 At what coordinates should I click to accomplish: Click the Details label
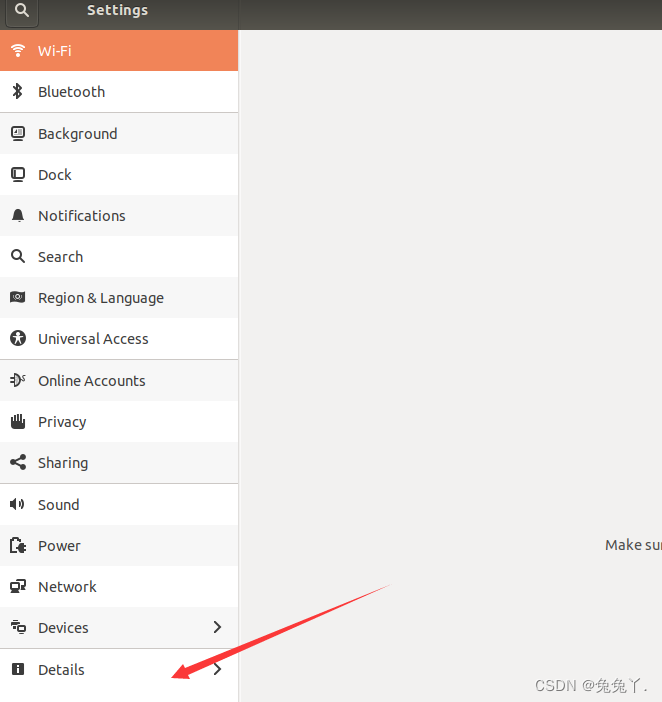pos(61,669)
